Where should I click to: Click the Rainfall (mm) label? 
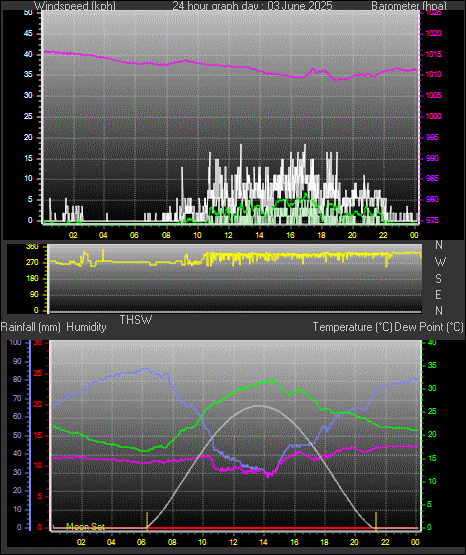tap(31, 327)
